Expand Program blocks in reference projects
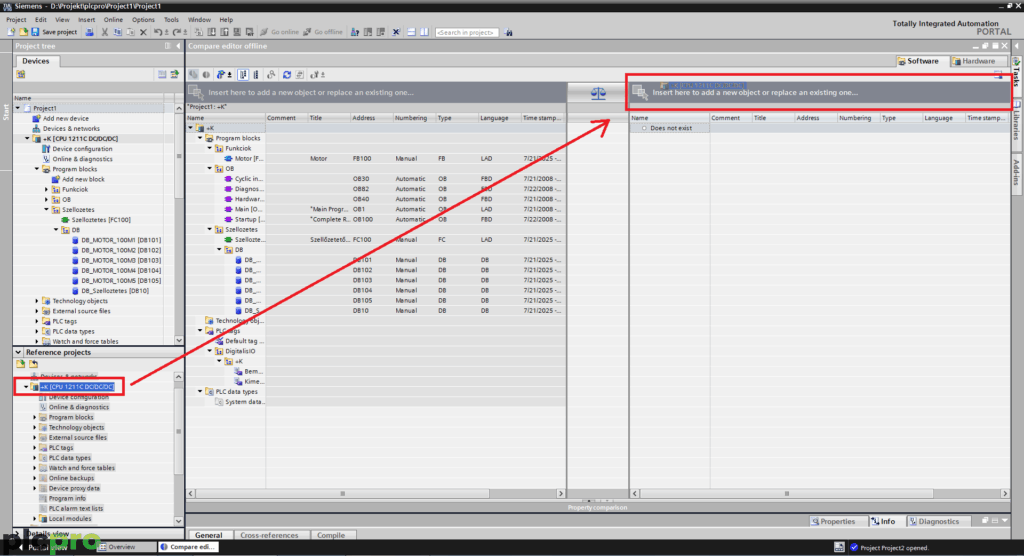 [x=35, y=417]
